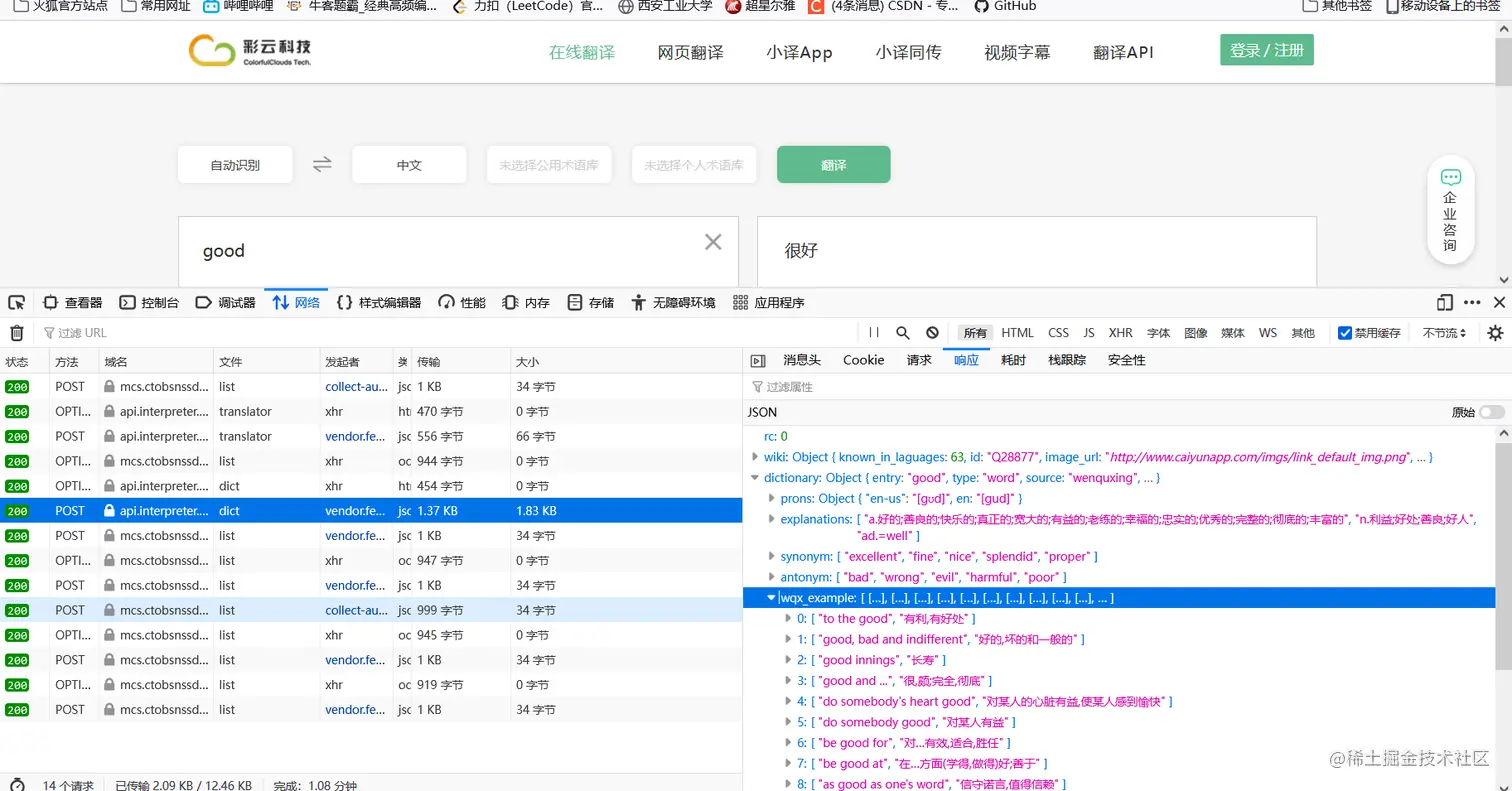
Task: Close the developer tools panel
Action: 1499,302
